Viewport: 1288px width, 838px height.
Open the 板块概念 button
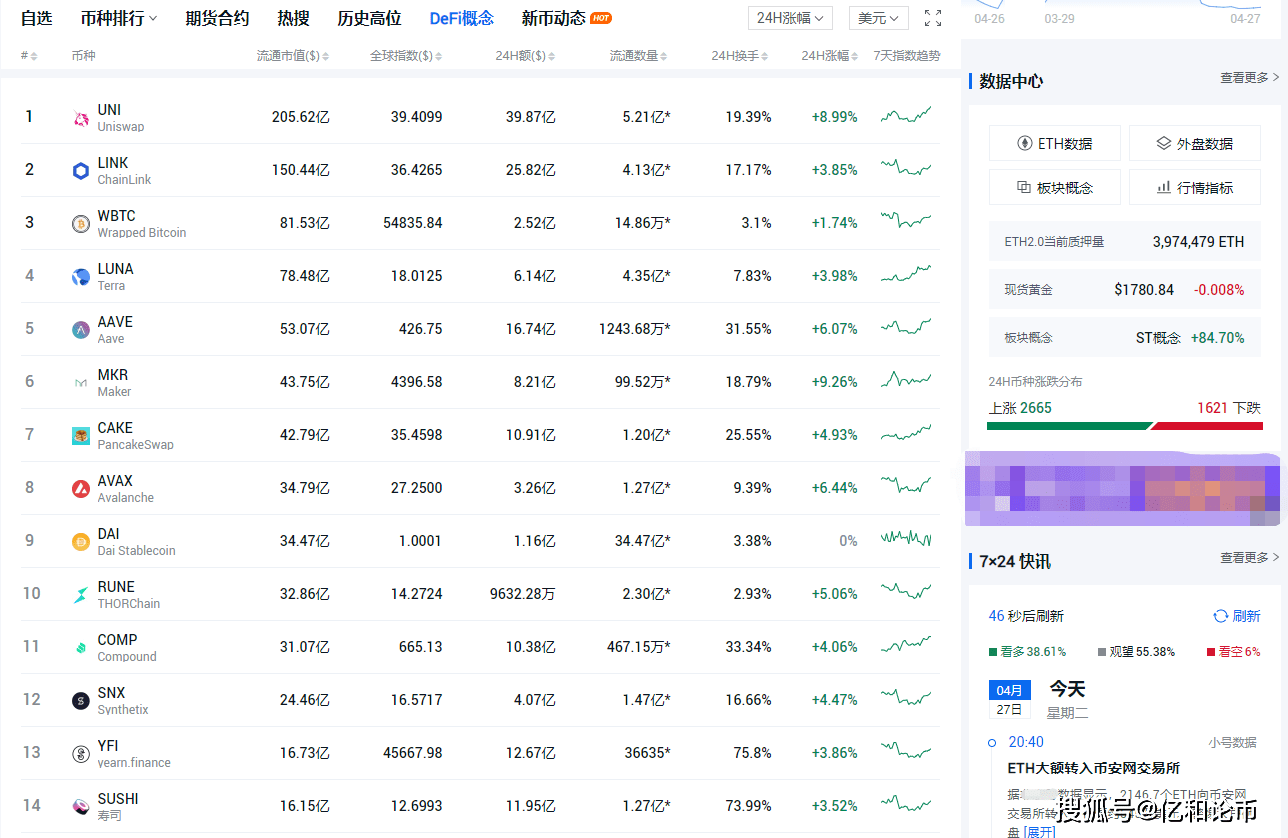[1054, 187]
